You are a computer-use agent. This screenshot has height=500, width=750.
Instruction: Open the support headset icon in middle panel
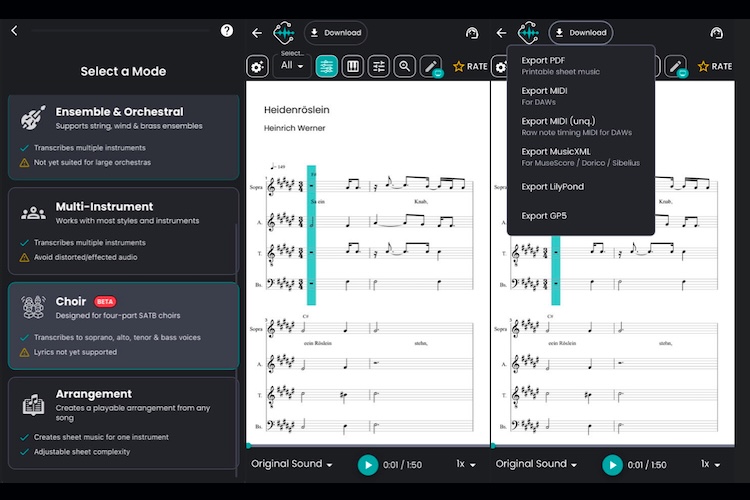point(472,33)
